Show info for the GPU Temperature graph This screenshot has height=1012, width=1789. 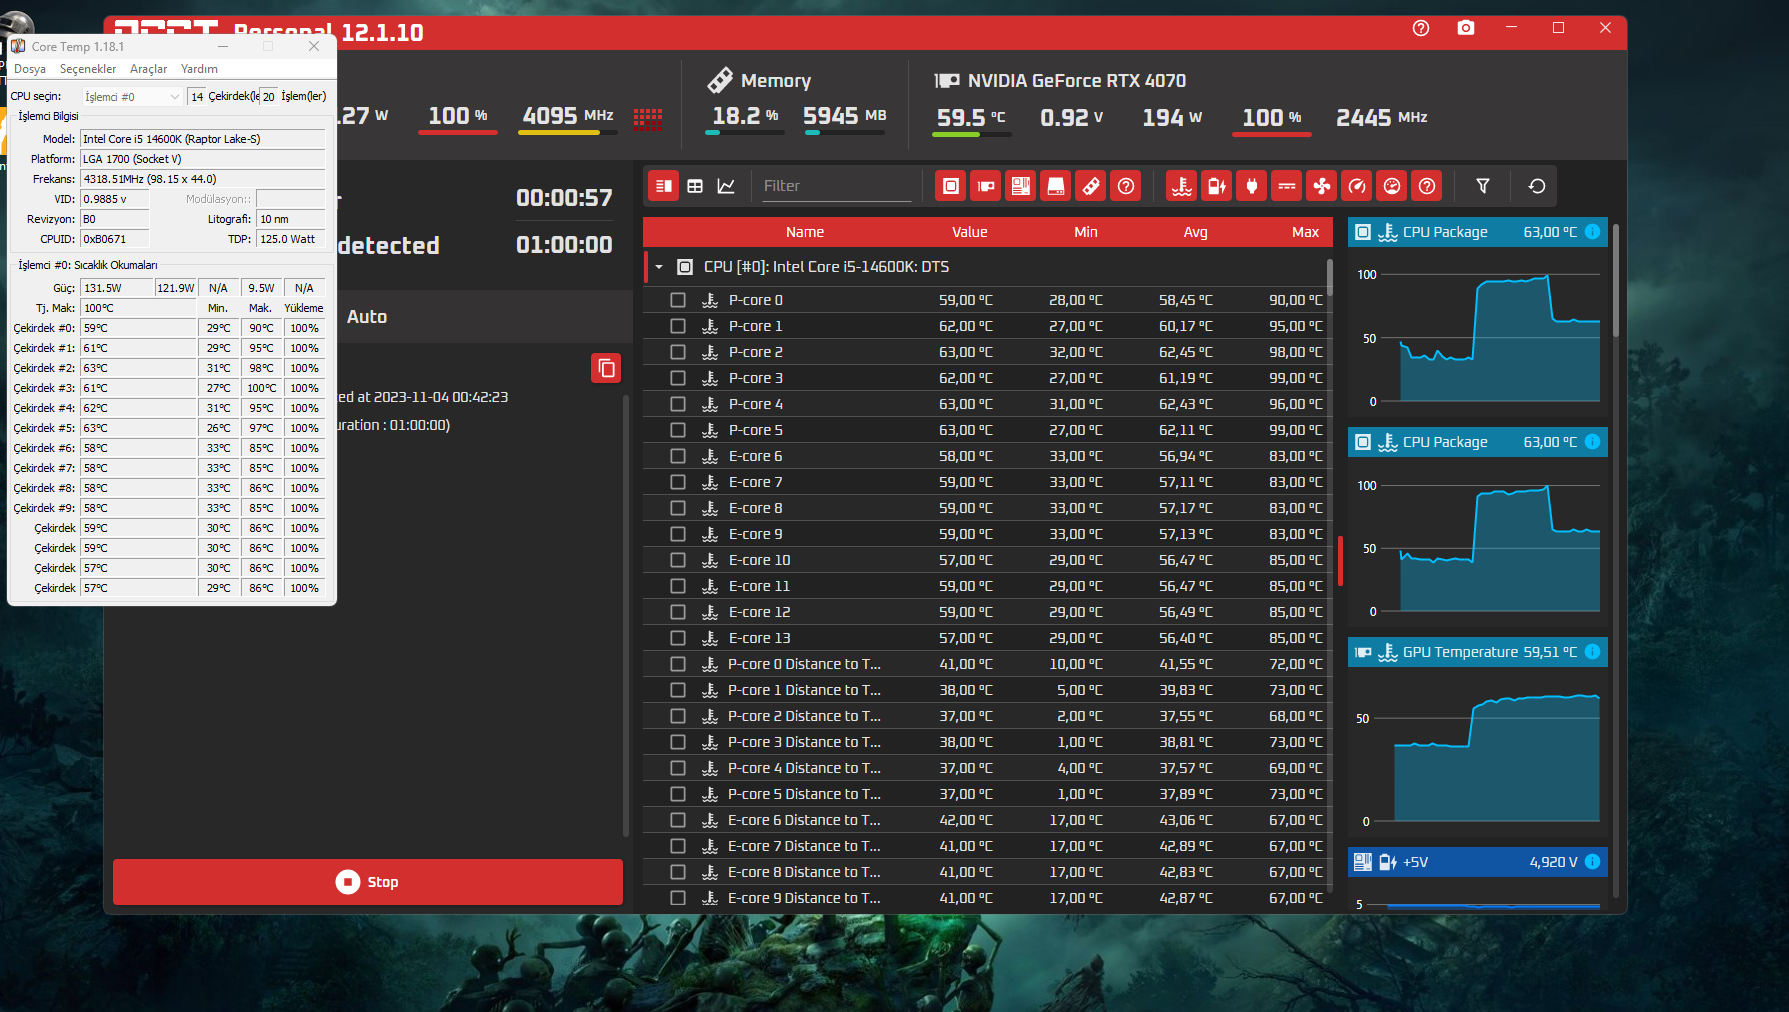pos(1593,652)
